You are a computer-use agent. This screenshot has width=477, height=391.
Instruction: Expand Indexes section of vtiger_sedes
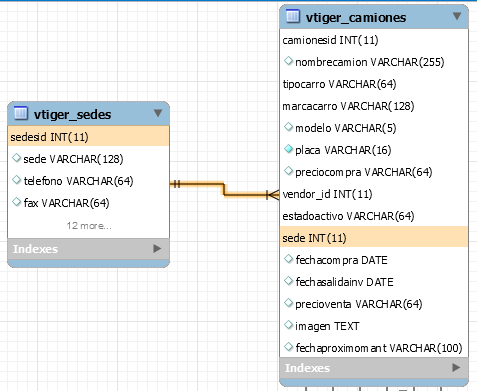(x=157, y=248)
